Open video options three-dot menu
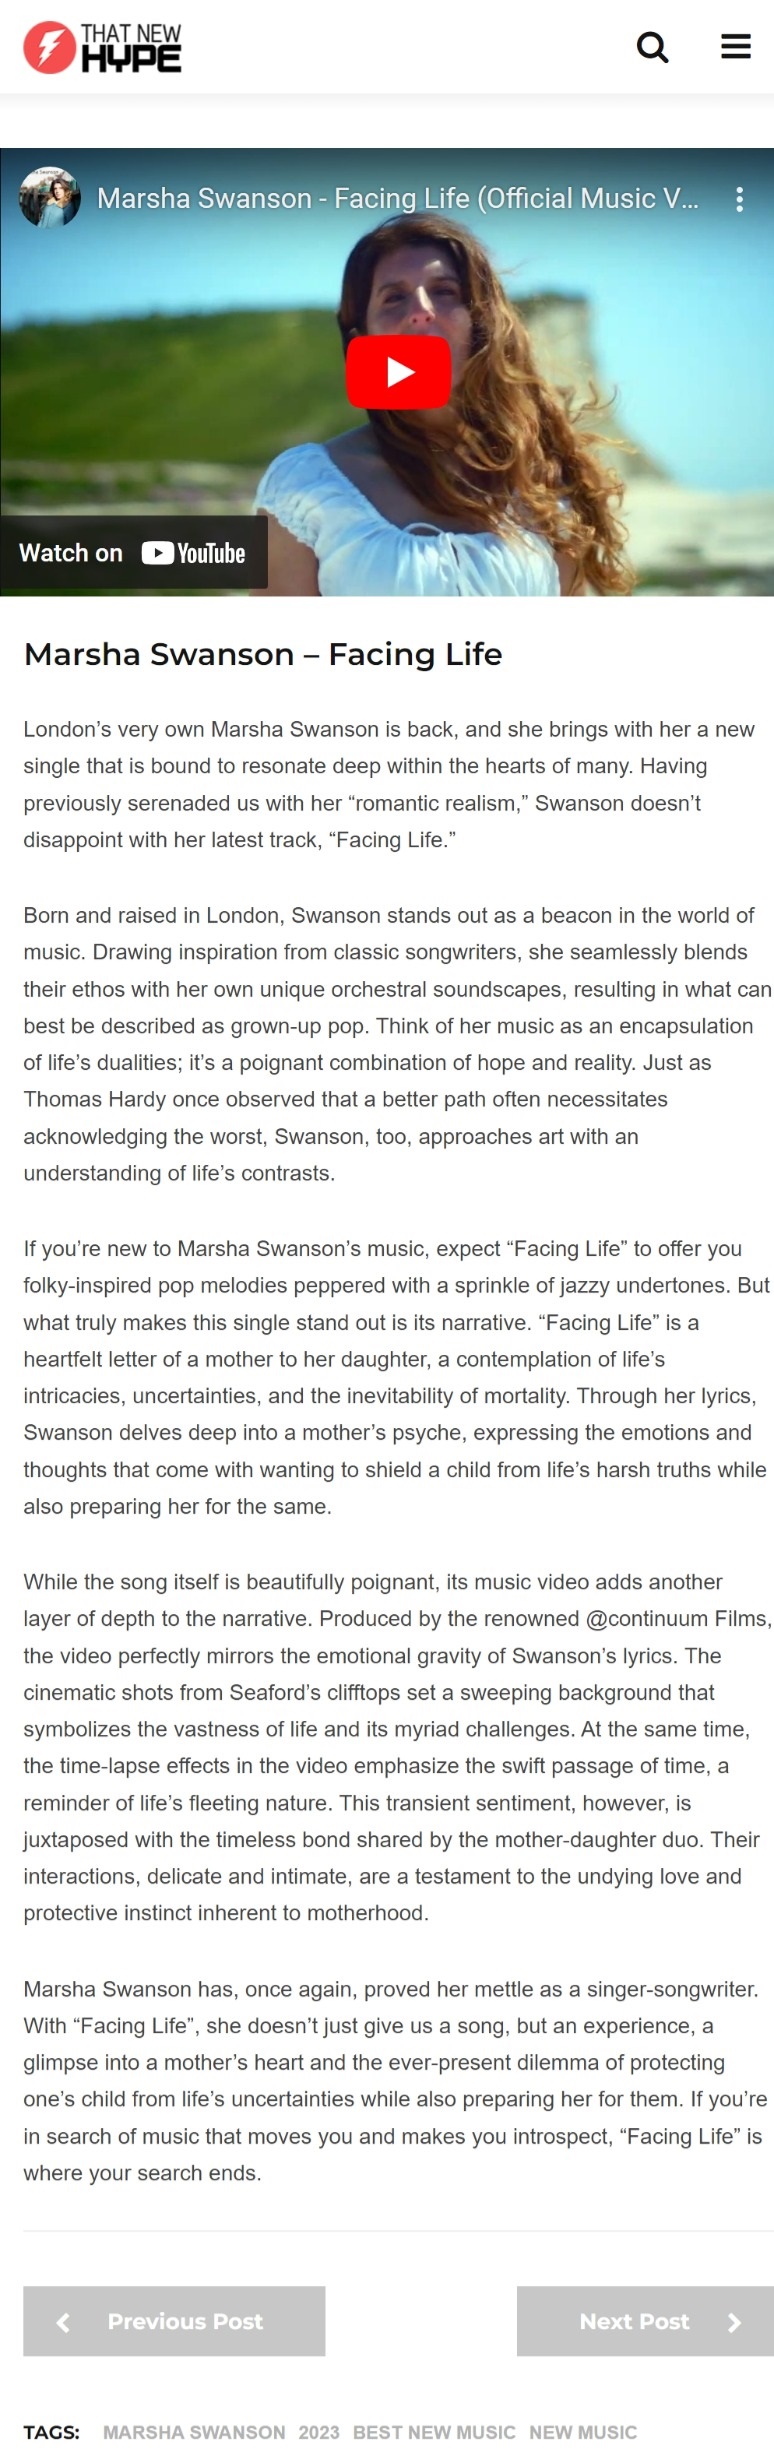 (739, 199)
